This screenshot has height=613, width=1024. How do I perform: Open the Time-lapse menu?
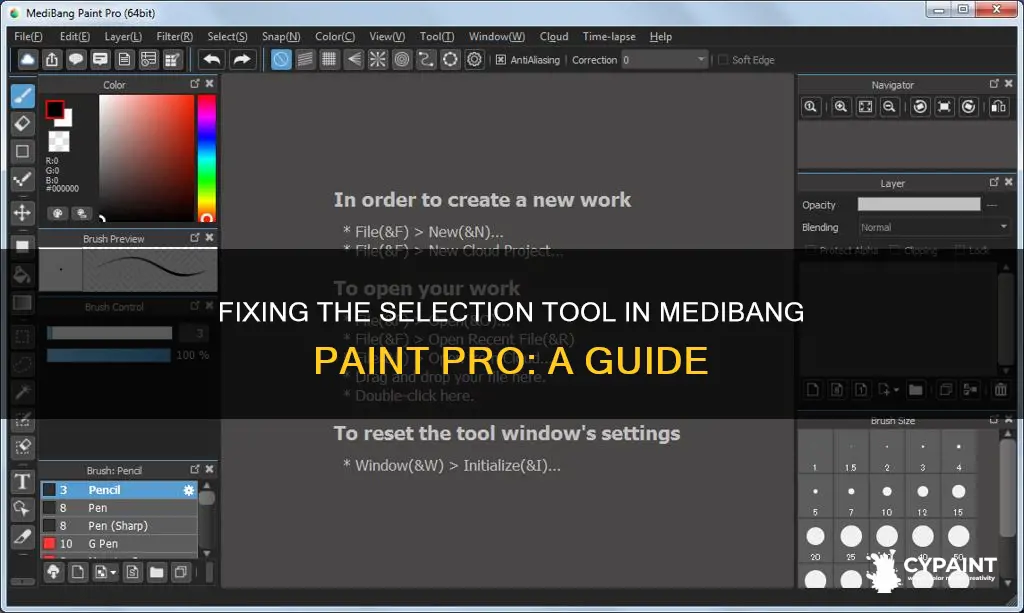click(609, 37)
